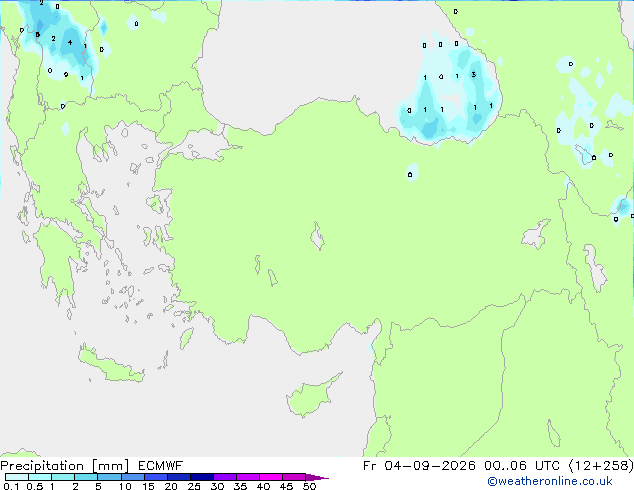Click the '(12+258)' forecast offset text
The width and height of the screenshot is (634, 490).
coord(601,466)
